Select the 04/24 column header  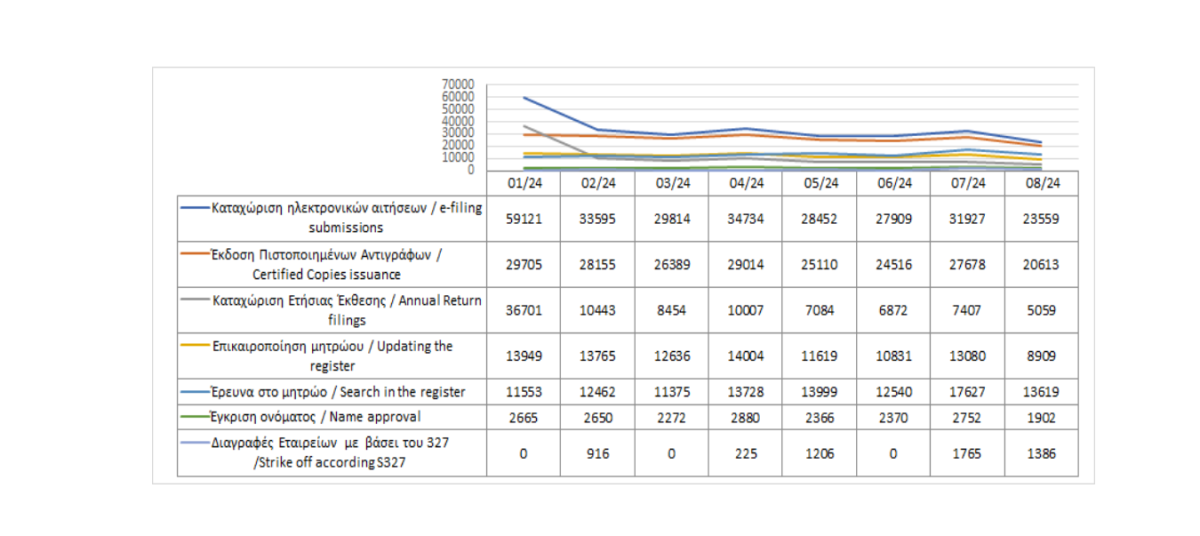point(745,183)
